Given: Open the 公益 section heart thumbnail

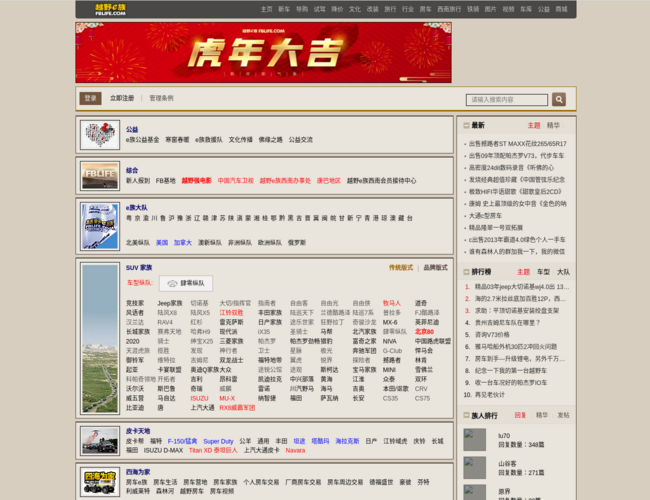Looking at the screenshot, I should pos(100,135).
